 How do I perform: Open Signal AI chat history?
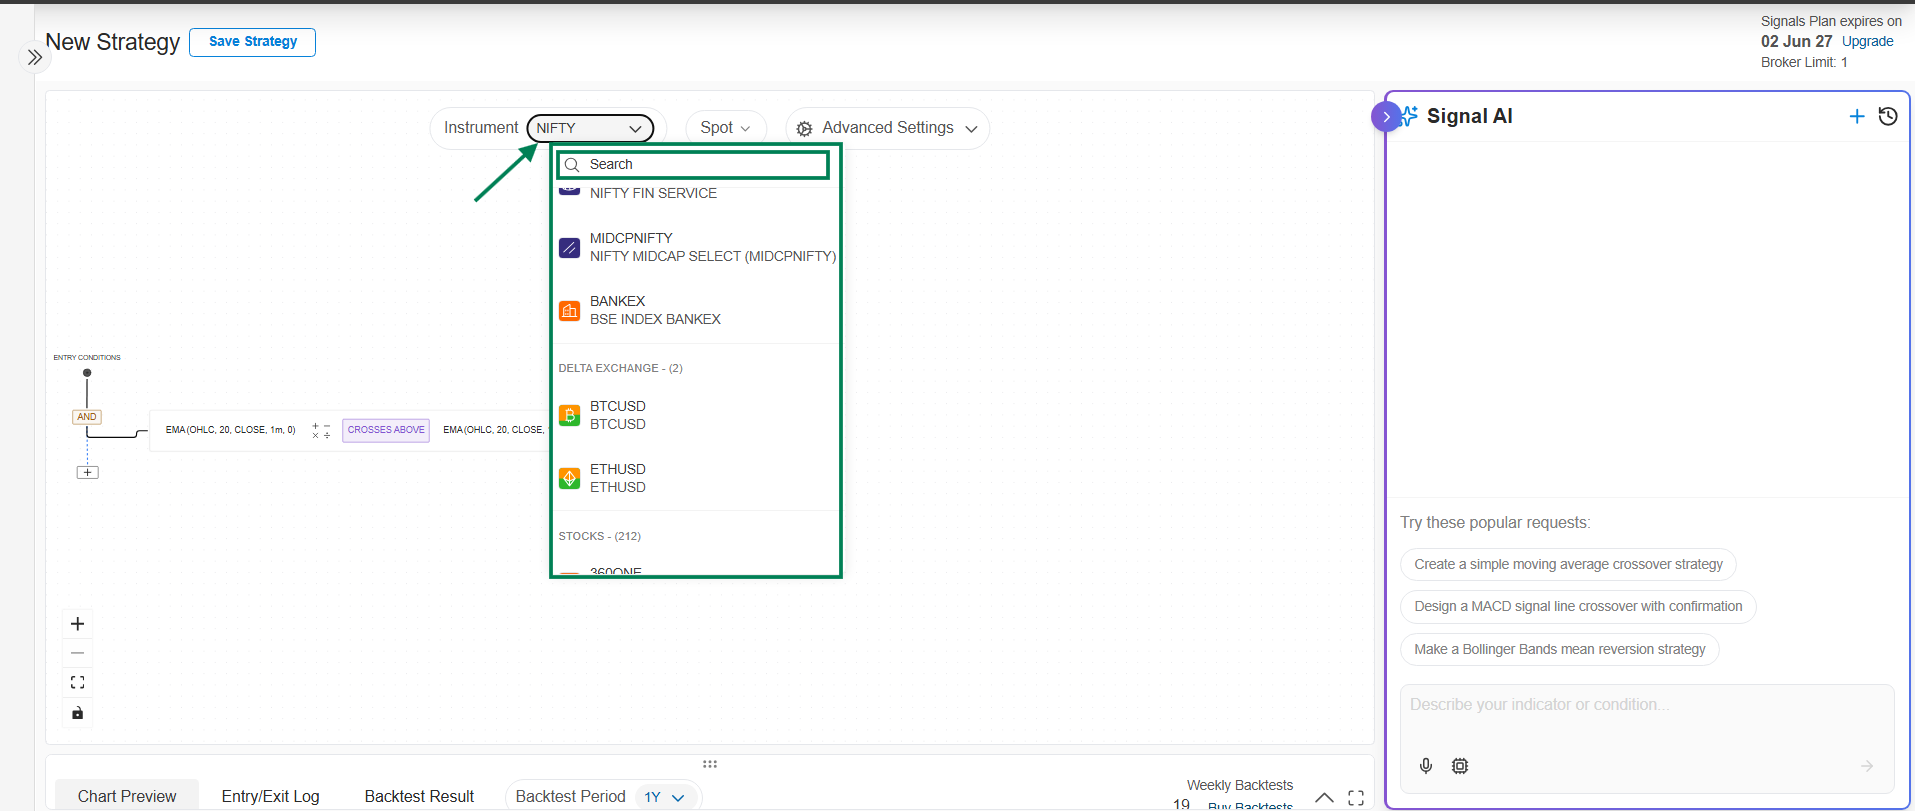click(x=1888, y=116)
